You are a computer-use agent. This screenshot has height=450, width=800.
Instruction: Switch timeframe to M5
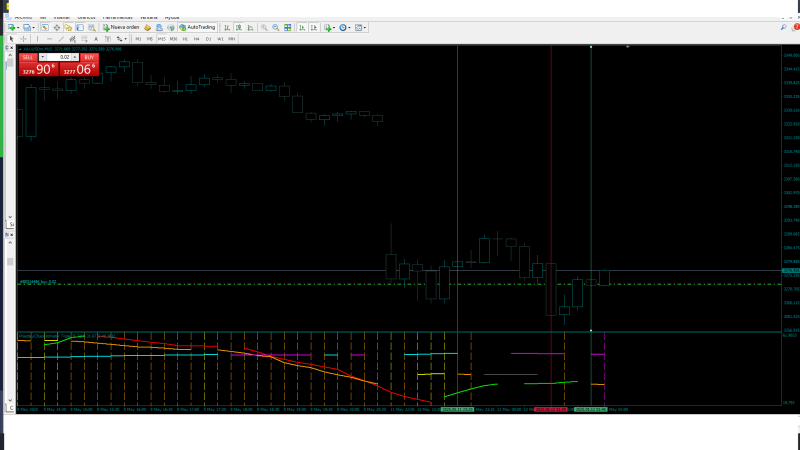pos(150,39)
